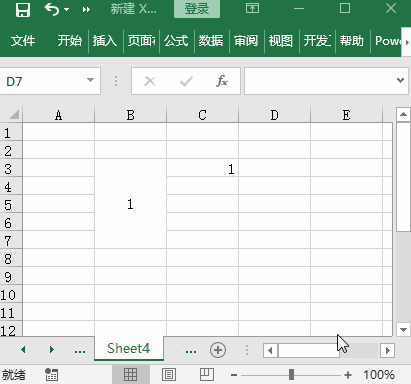411x384 pixels.
Task: Switch to the 插入 ribbon tab
Action: tap(105, 41)
